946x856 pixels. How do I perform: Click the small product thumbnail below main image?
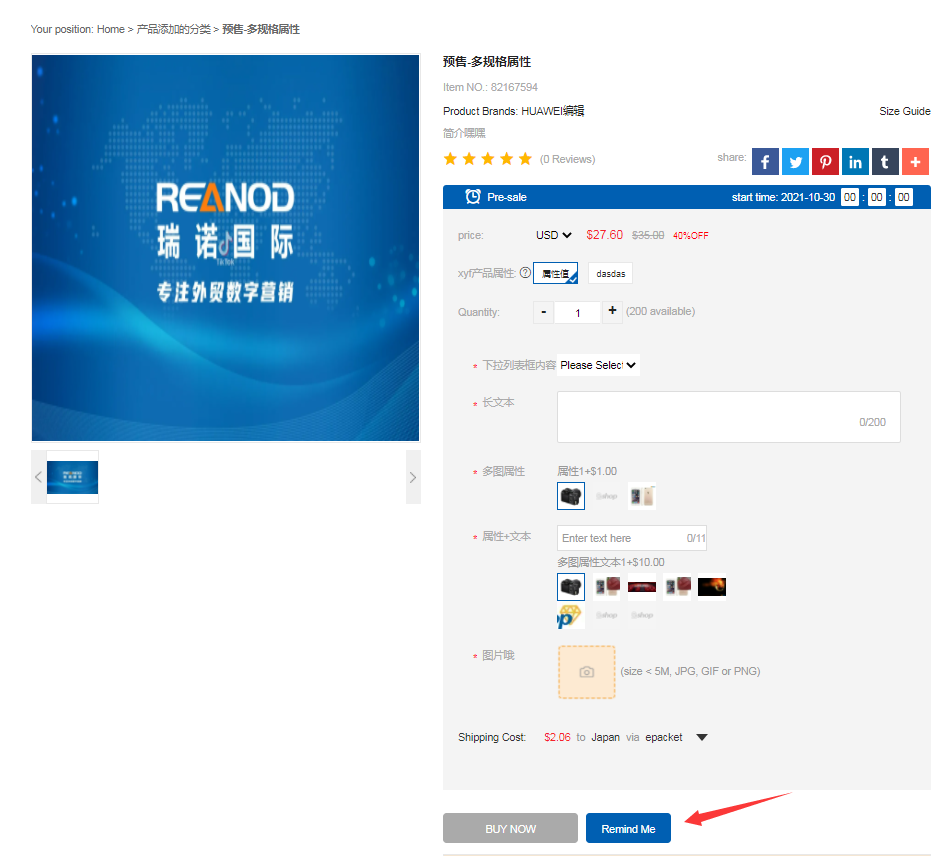pos(72,477)
